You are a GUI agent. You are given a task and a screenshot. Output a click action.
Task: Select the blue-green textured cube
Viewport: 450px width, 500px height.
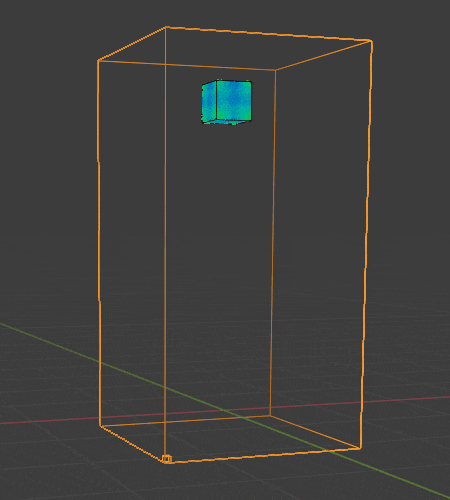coord(227,102)
